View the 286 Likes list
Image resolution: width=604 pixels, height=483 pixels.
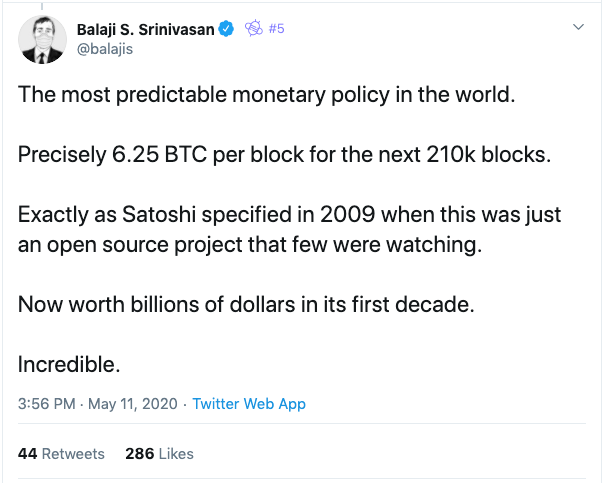pos(159,454)
